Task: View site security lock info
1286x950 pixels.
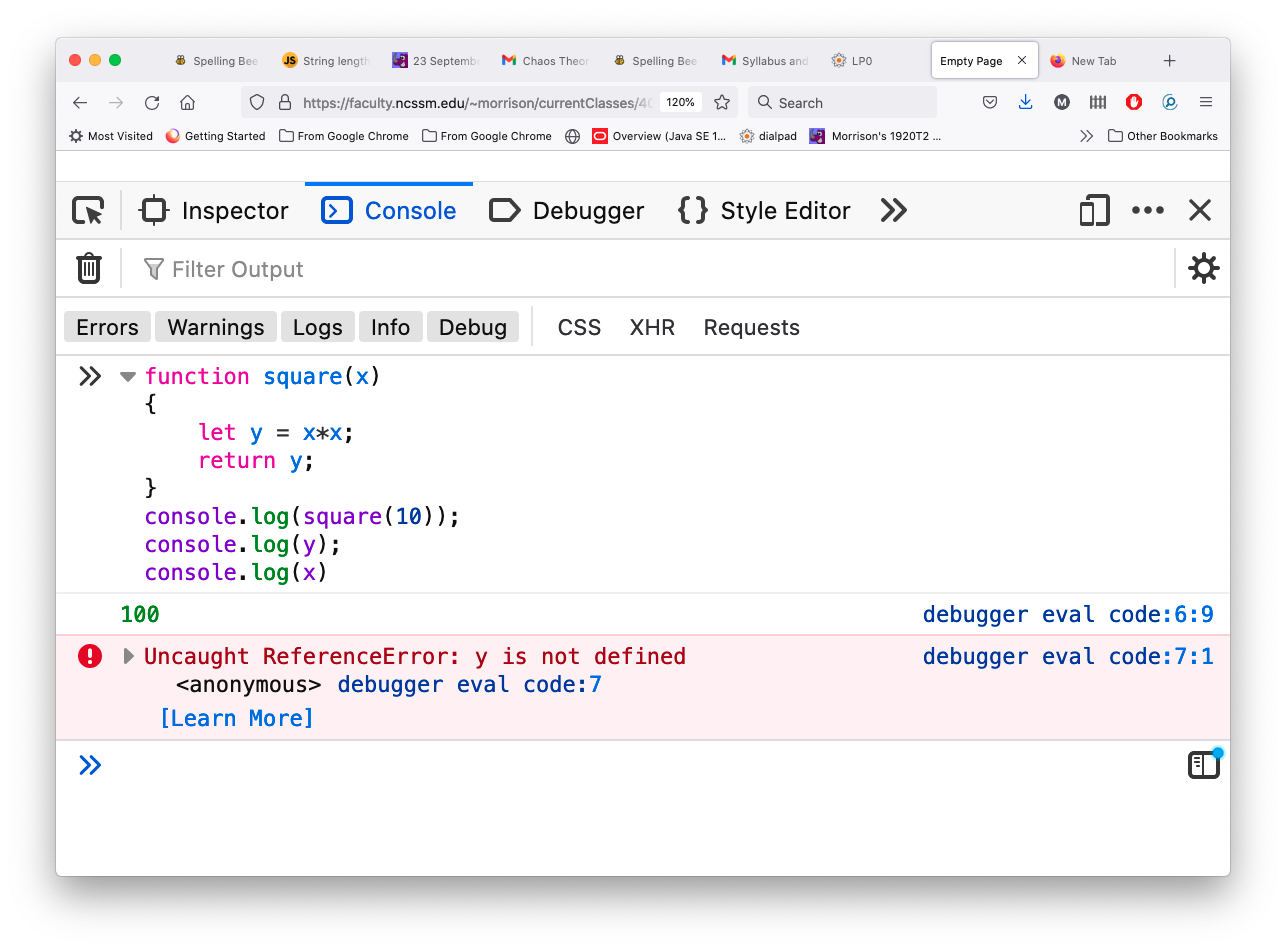Action: (x=284, y=102)
